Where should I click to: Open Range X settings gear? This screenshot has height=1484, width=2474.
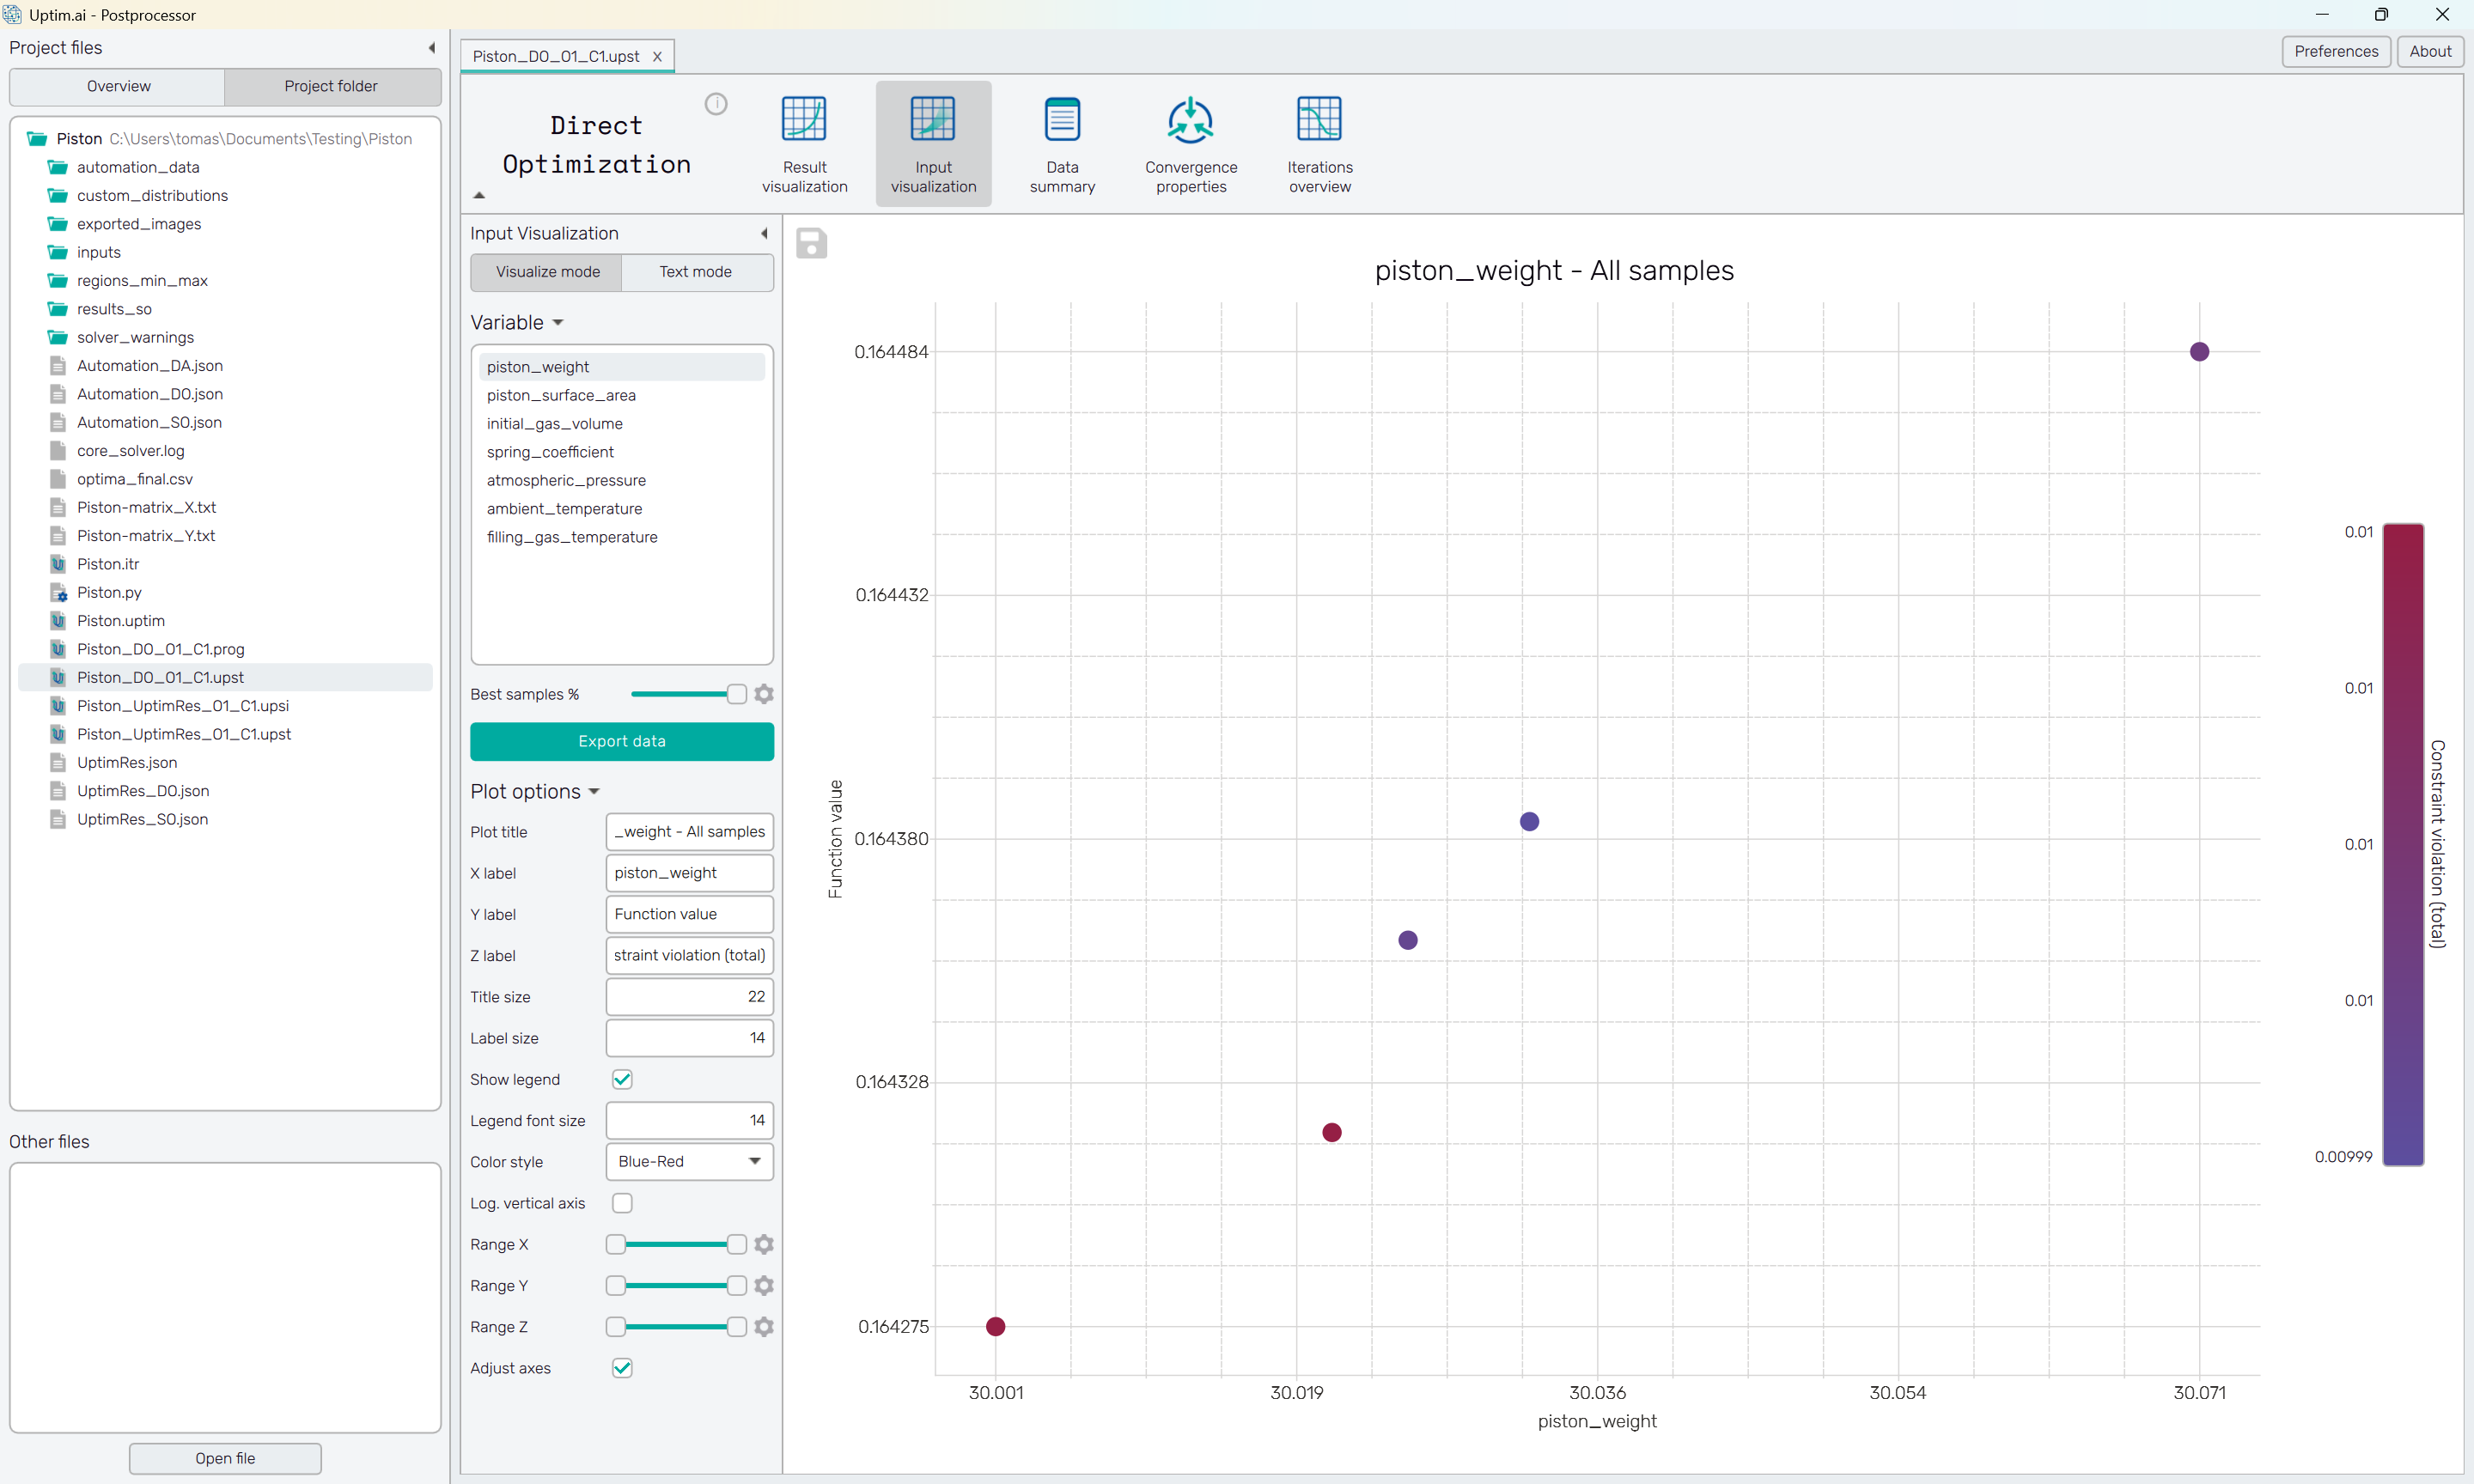[x=764, y=1244]
